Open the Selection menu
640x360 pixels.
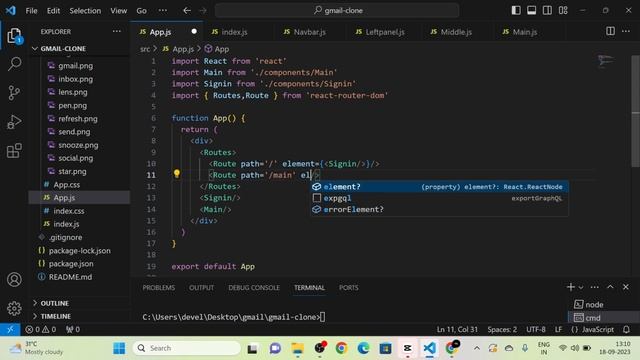85,11
